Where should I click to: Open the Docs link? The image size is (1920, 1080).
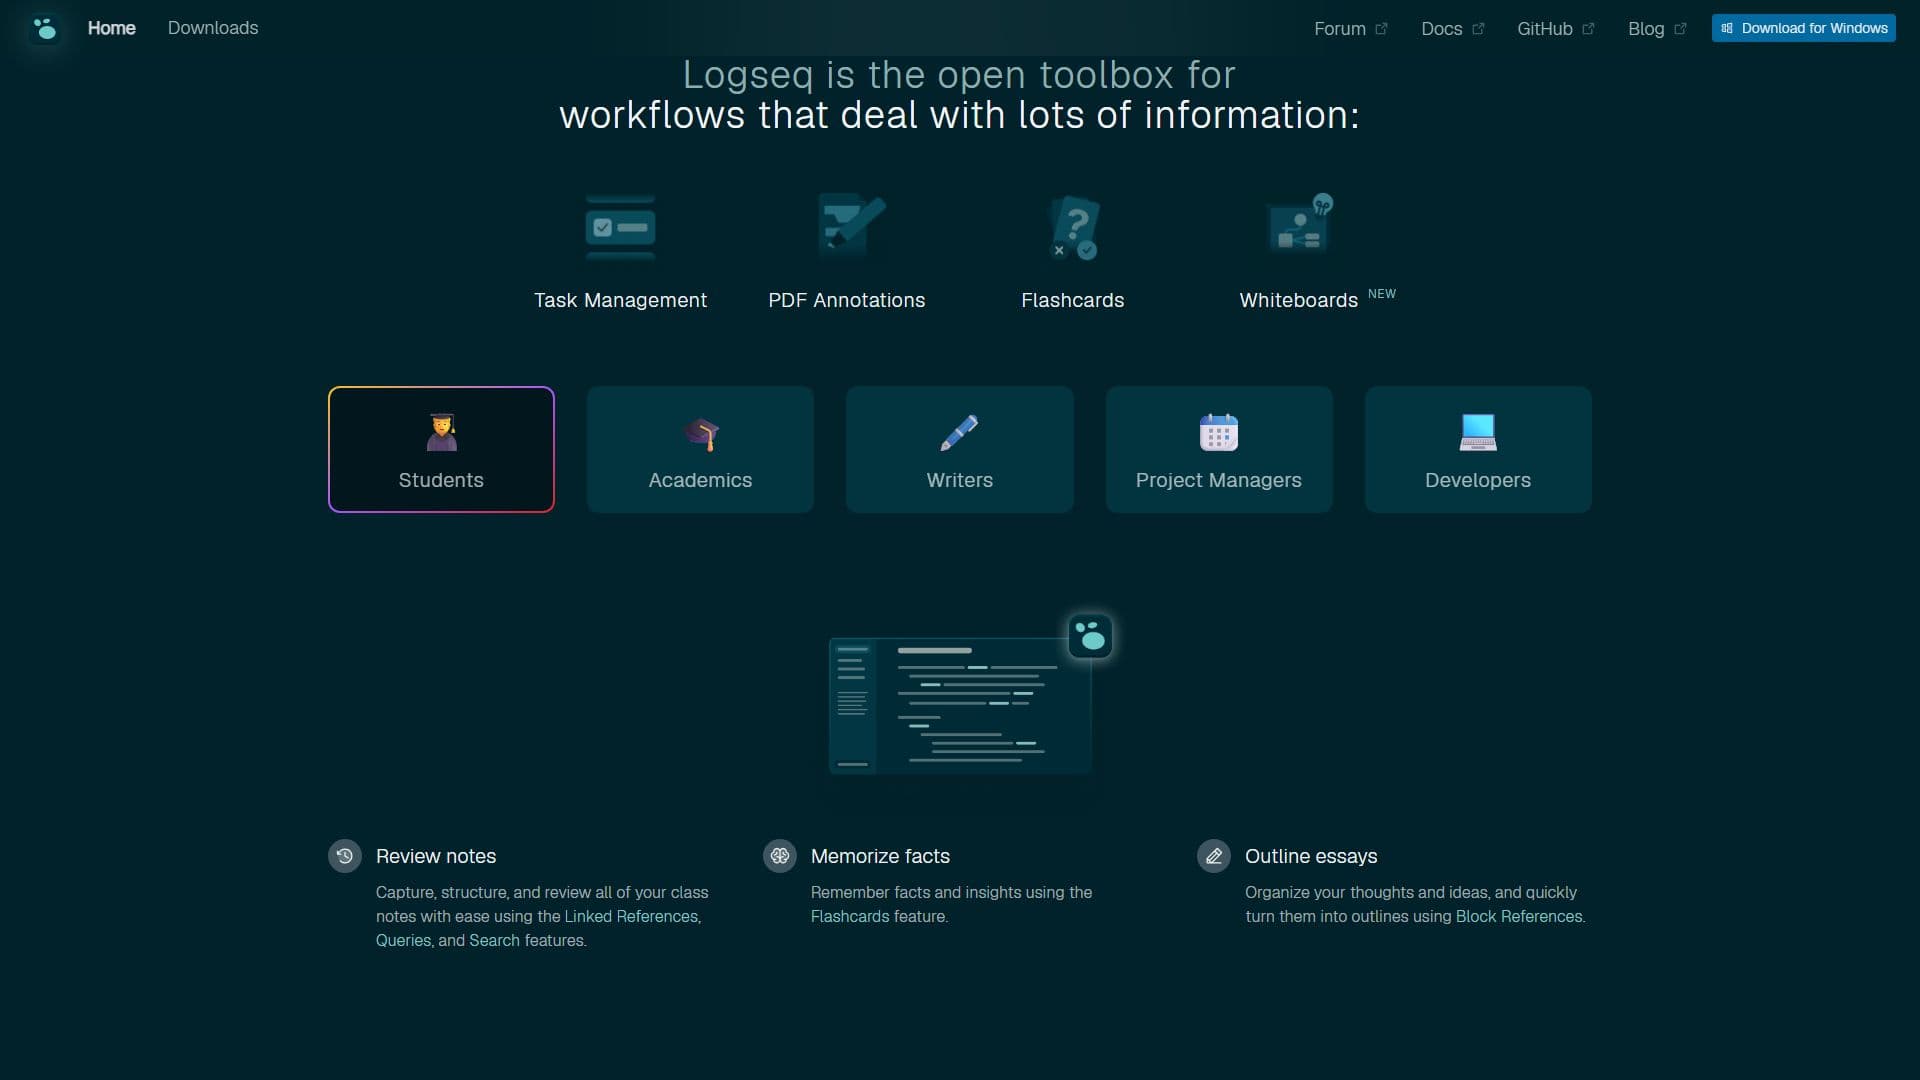(1442, 29)
